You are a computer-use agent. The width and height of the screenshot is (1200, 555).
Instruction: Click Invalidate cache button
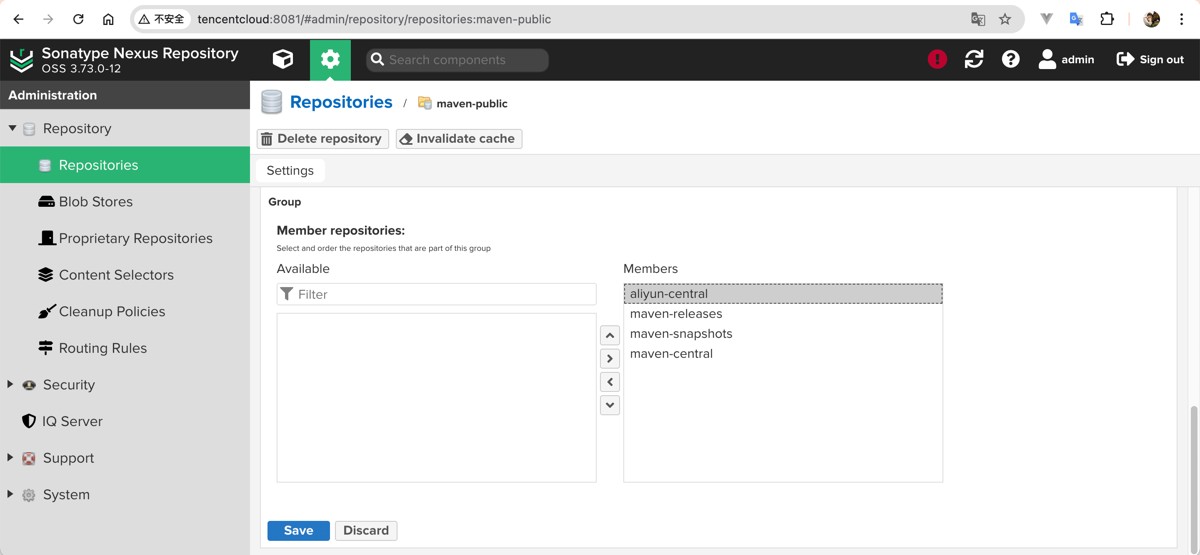coord(459,139)
